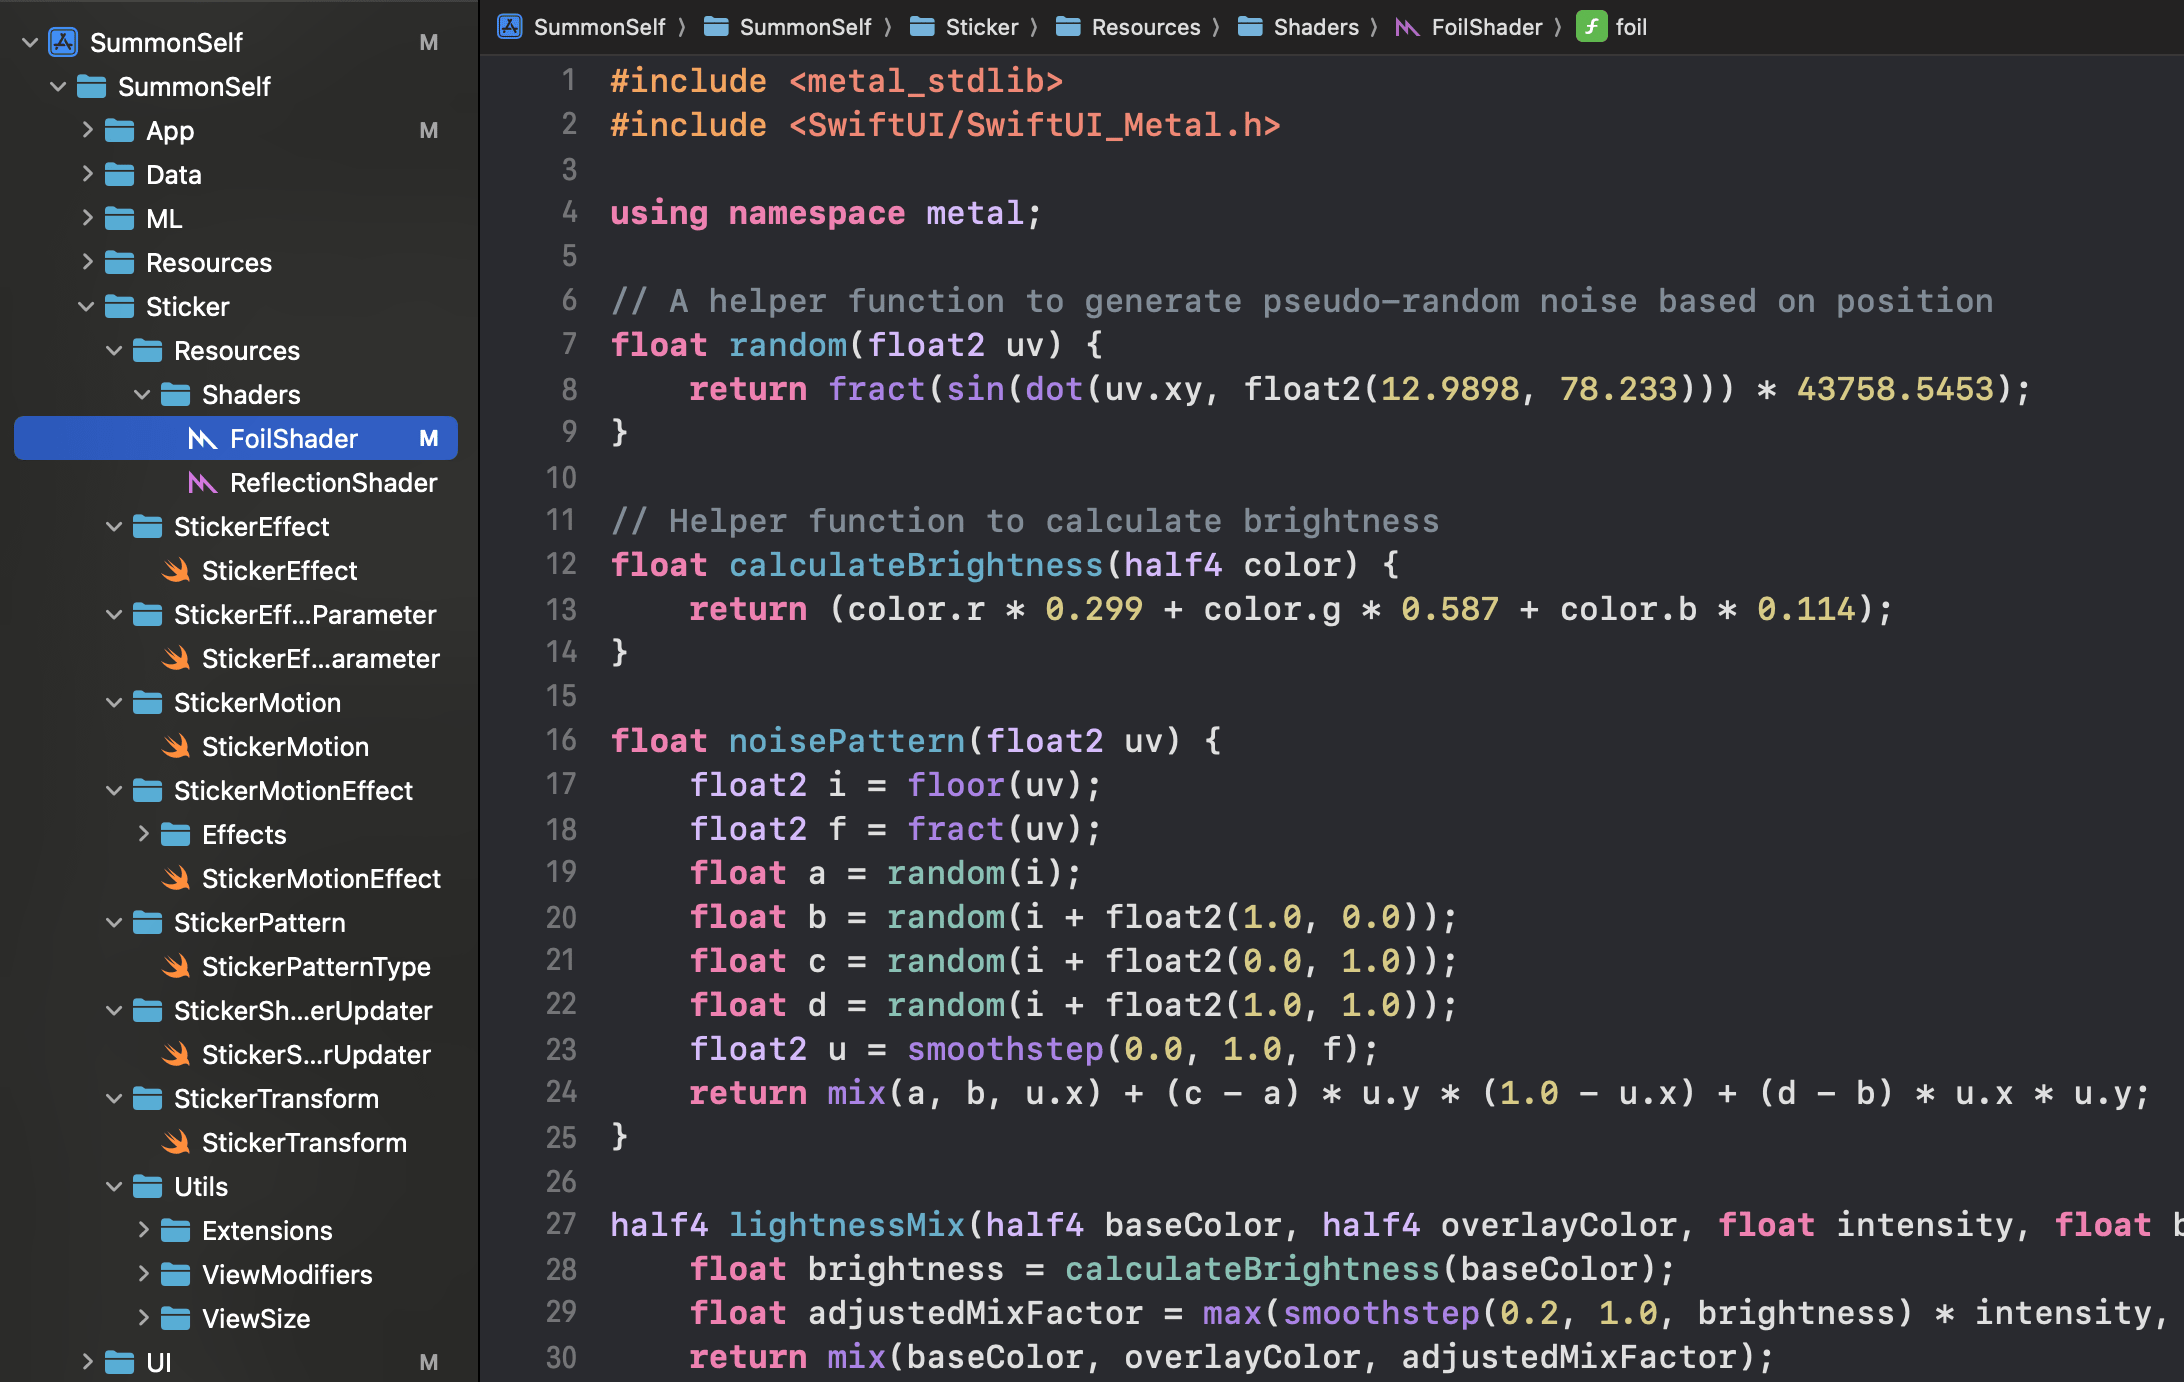Collapse the Shaders group
This screenshot has height=1382, width=2184.
click(143, 395)
